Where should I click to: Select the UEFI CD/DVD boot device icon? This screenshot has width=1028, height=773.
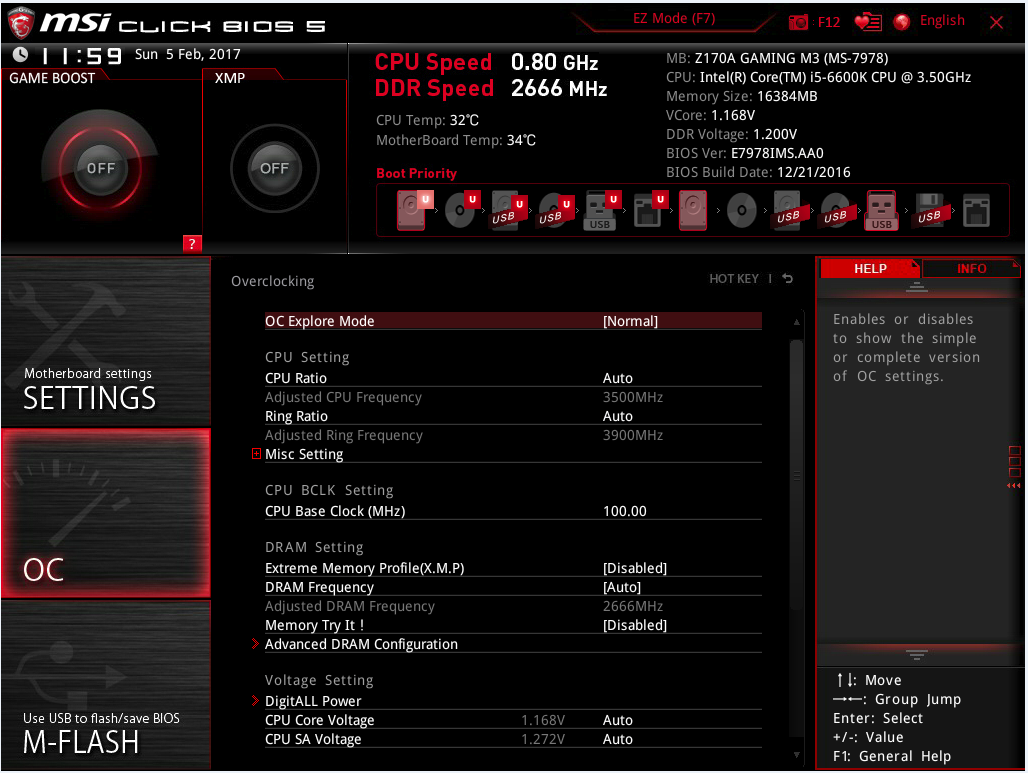pyautogui.click(x=462, y=210)
